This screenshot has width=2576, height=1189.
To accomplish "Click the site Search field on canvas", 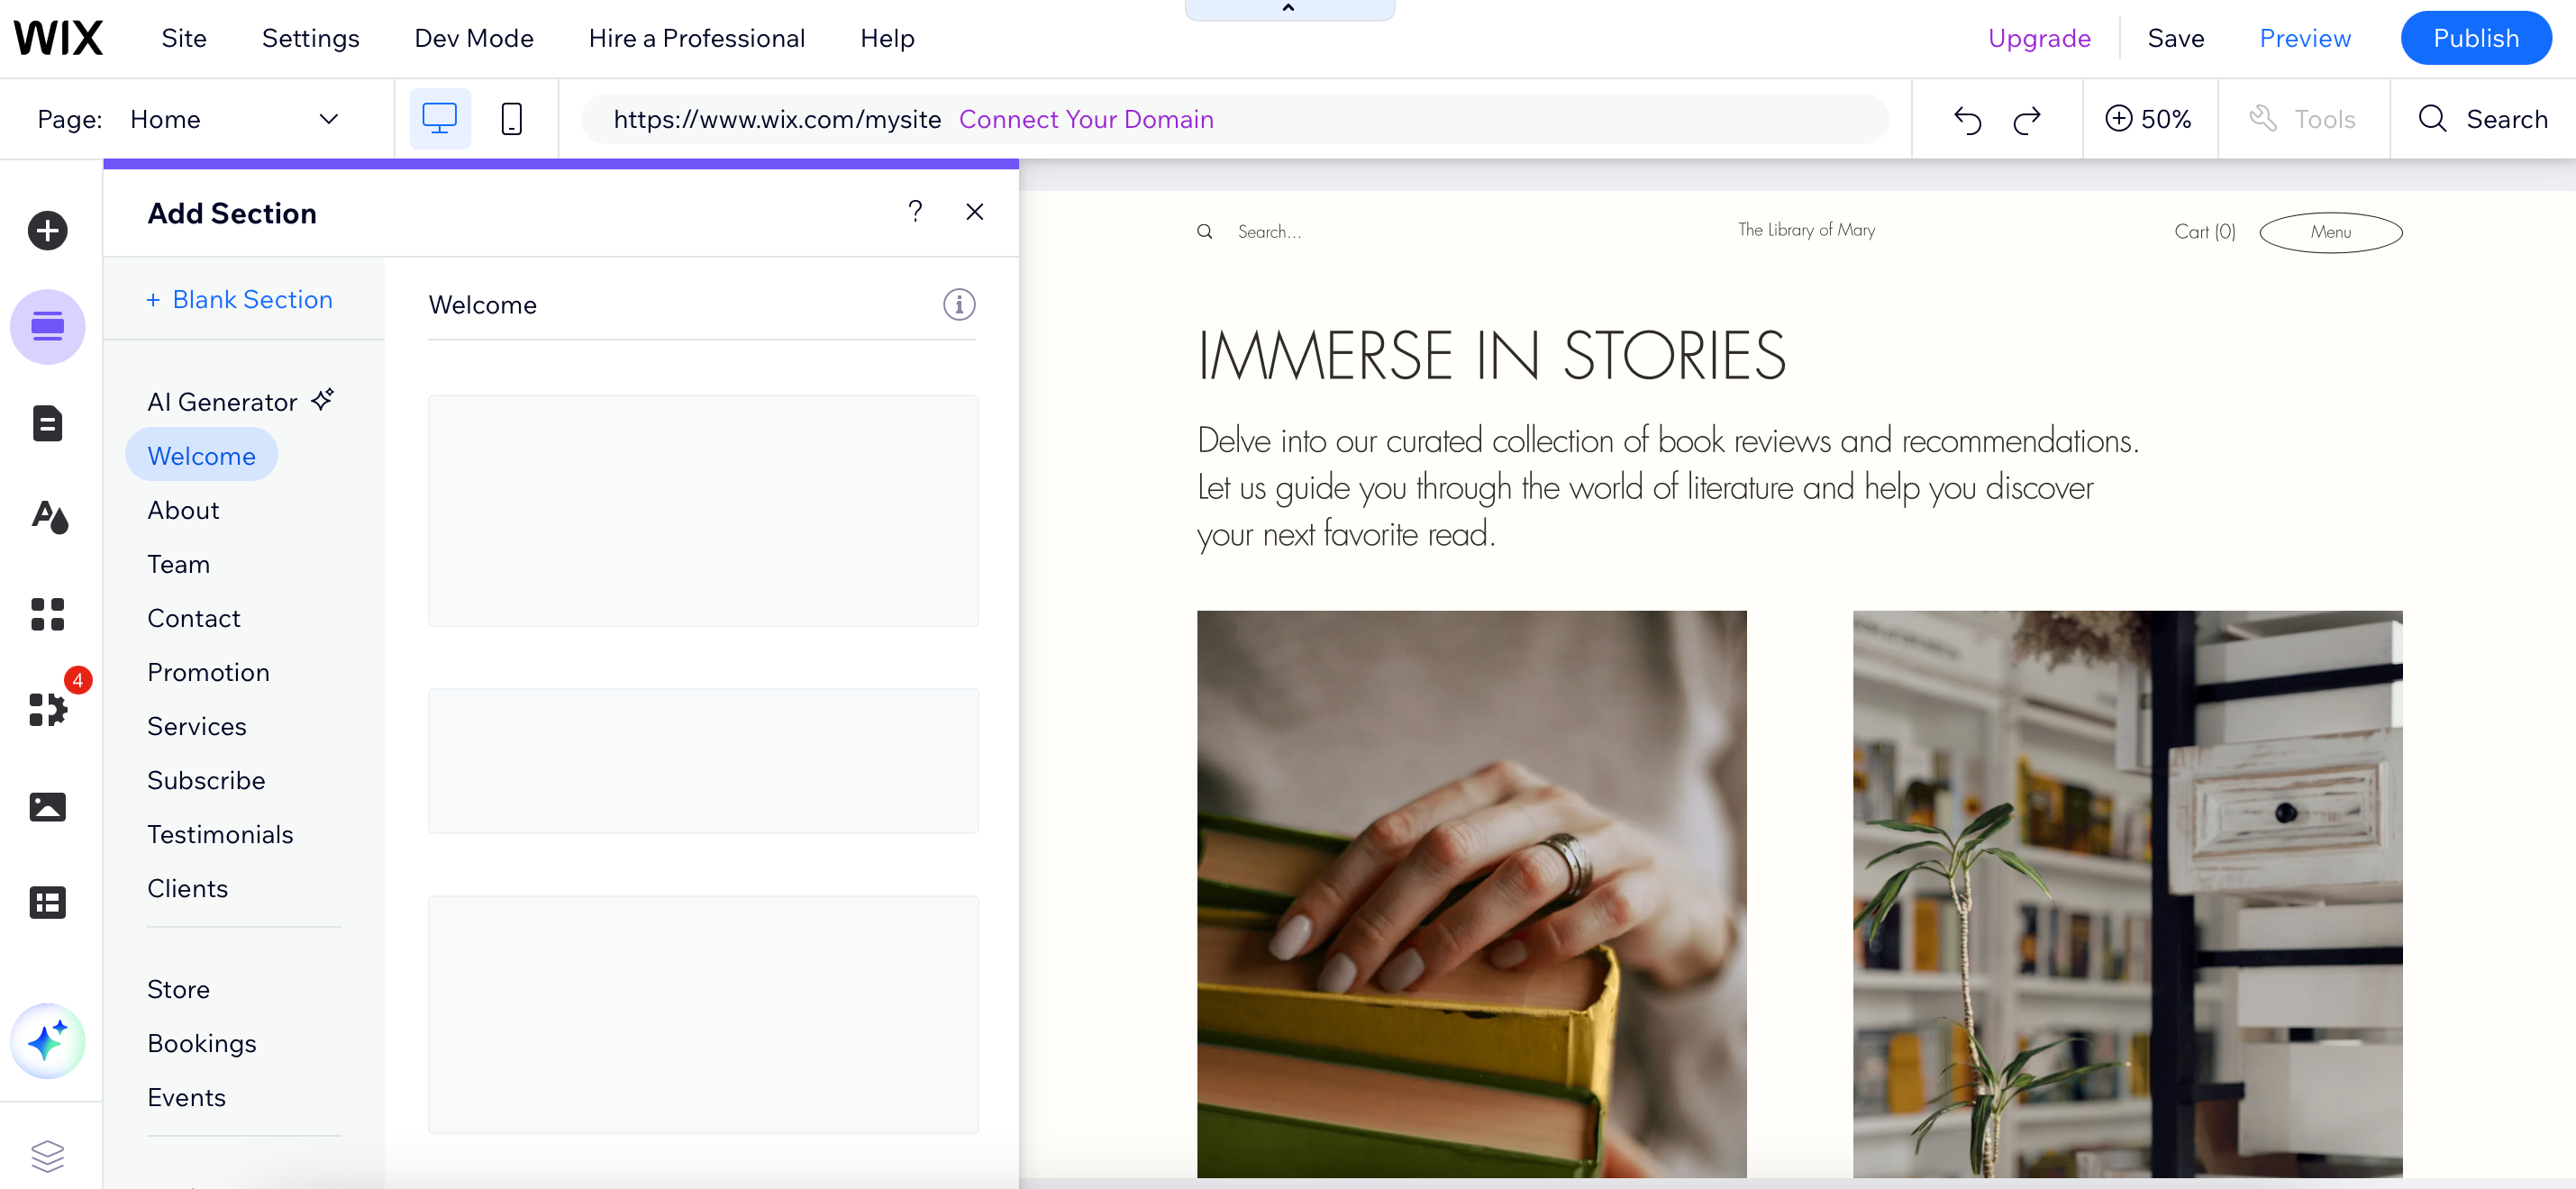I will [1269, 231].
